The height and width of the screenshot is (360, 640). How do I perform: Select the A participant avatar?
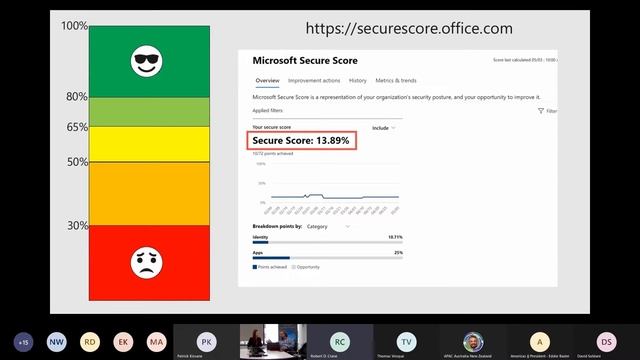tap(540, 342)
